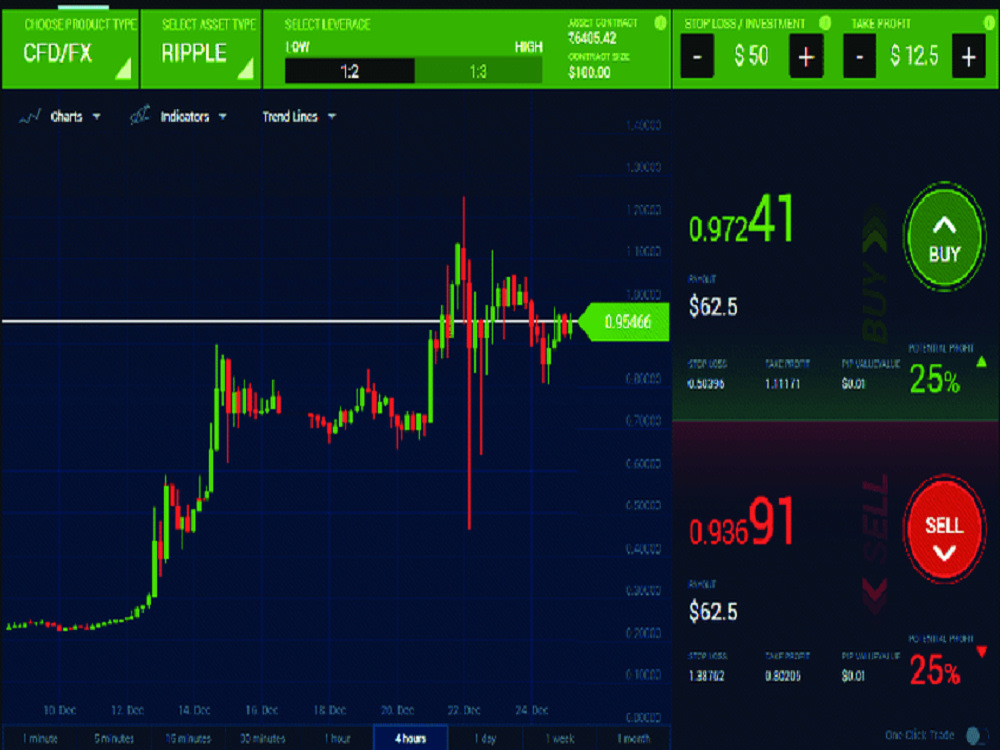Click the Stop Loss / Investment info icon
The image size is (1000, 750).
(825, 23)
